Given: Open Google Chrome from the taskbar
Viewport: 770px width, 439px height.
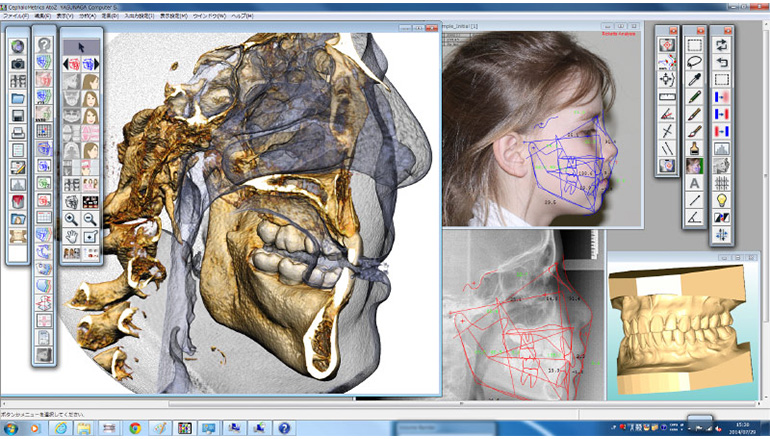Looking at the screenshot, I should tap(135, 429).
